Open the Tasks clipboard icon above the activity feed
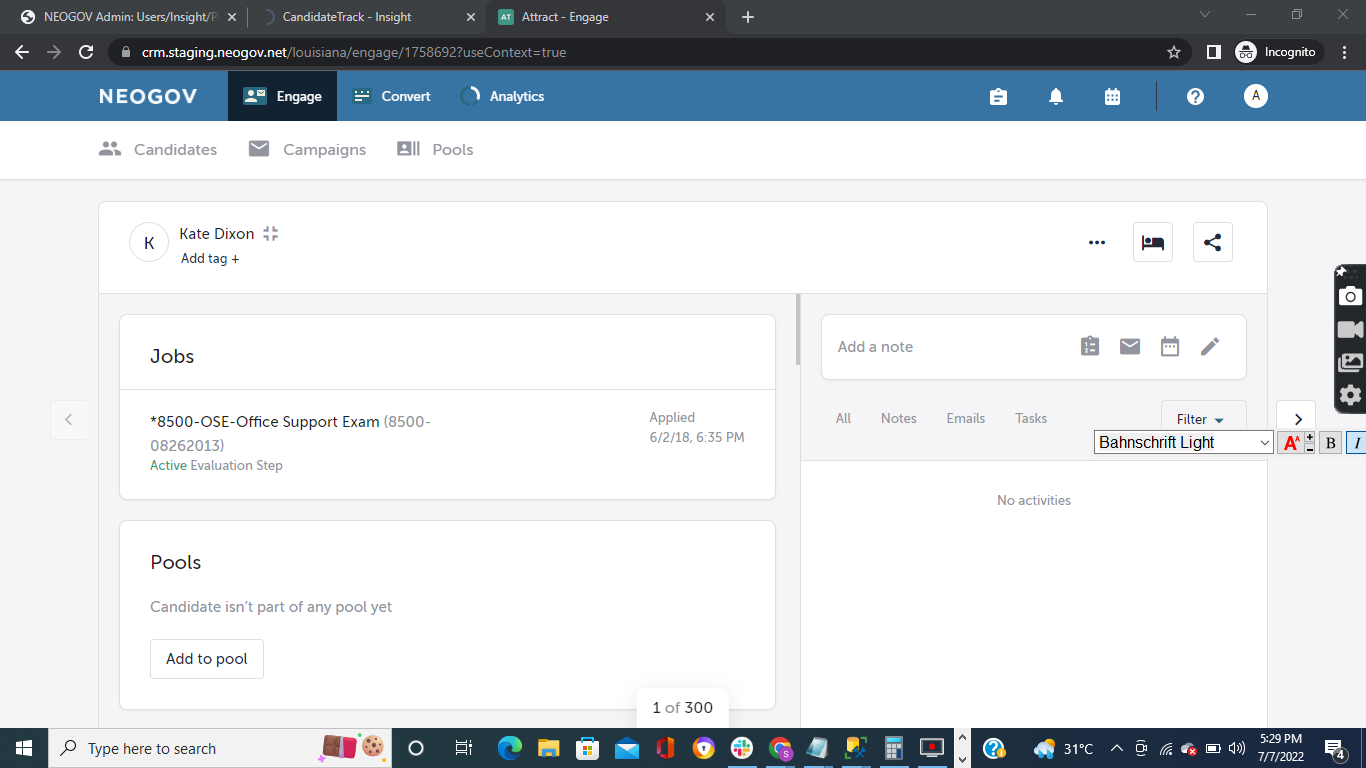The height and width of the screenshot is (768, 1366). coord(1089,346)
